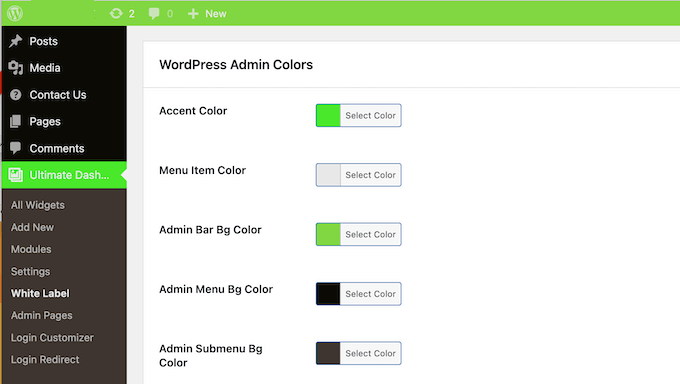Click the Admin Submenu Bg Color brown swatch
Viewport: 680px width, 384px height.
[328, 353]
